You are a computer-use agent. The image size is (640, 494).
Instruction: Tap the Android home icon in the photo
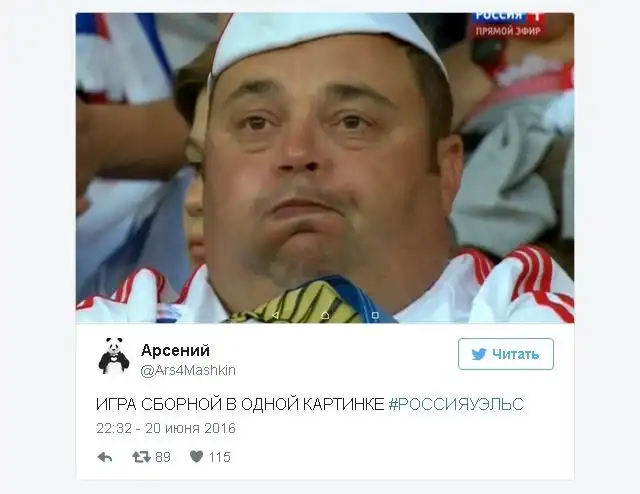click(325, 315)
